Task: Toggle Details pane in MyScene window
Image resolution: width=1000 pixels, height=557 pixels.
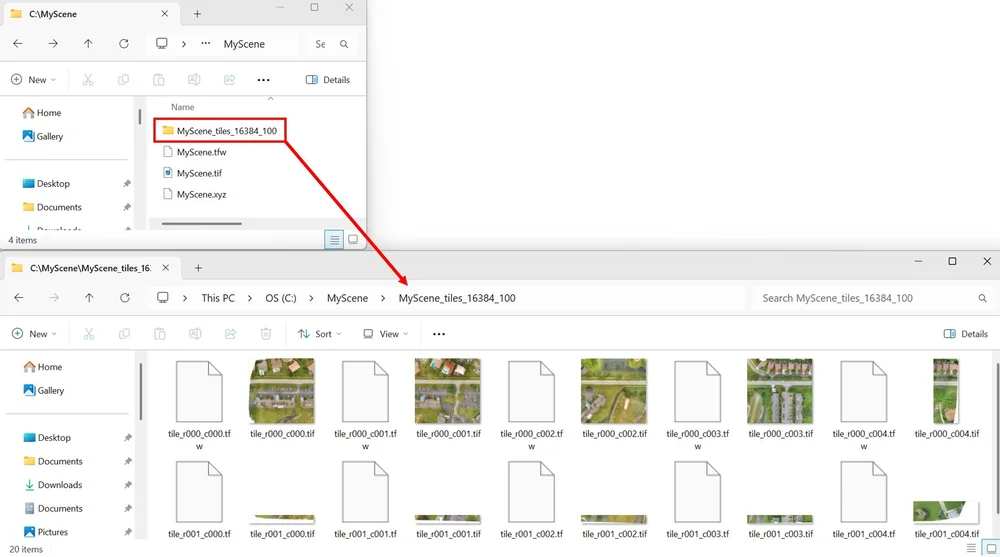Action: (x=328, y=80)
